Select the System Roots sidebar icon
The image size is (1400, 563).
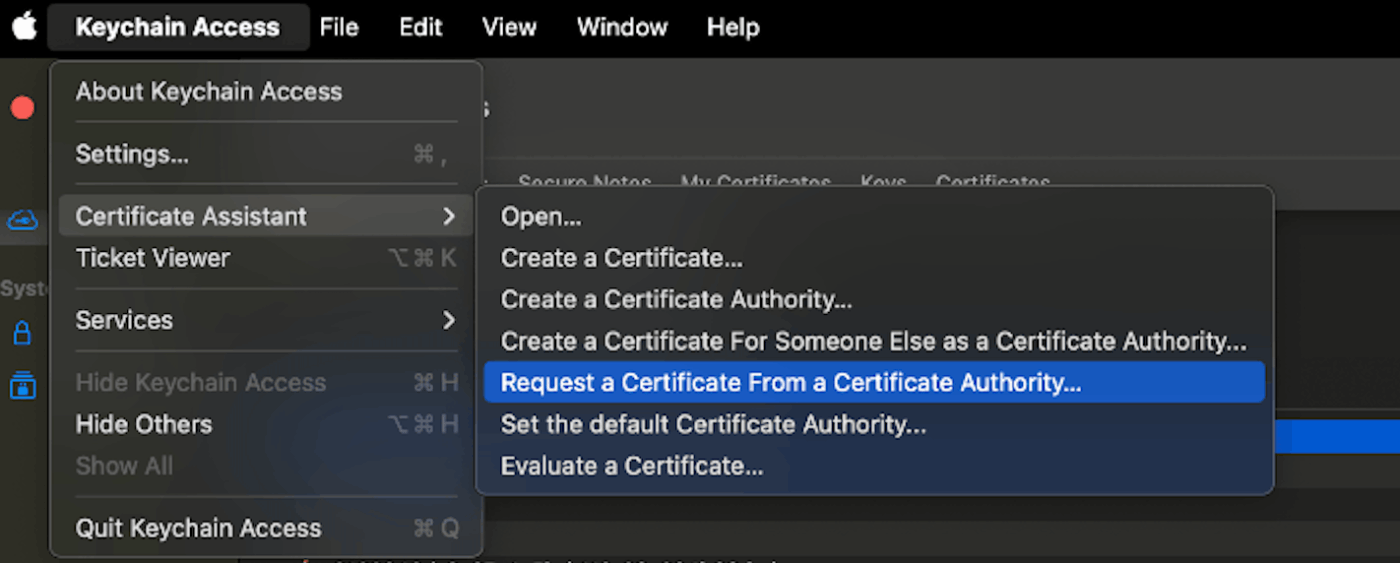coord(22,385)
